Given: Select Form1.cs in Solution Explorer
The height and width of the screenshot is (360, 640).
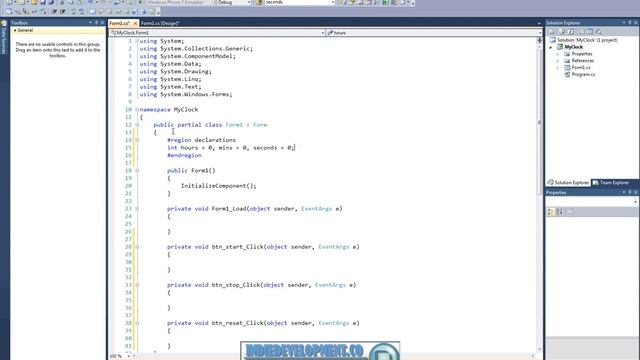Looking at the screenshot, I should pyautogui.click(x=580, y=68).
